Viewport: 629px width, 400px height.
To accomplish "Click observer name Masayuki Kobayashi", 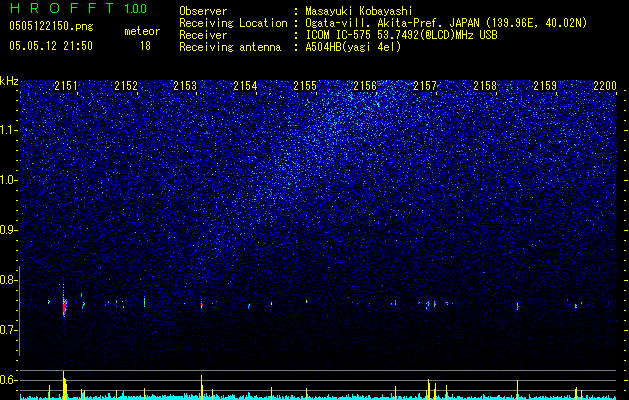I will pos(359,11).
